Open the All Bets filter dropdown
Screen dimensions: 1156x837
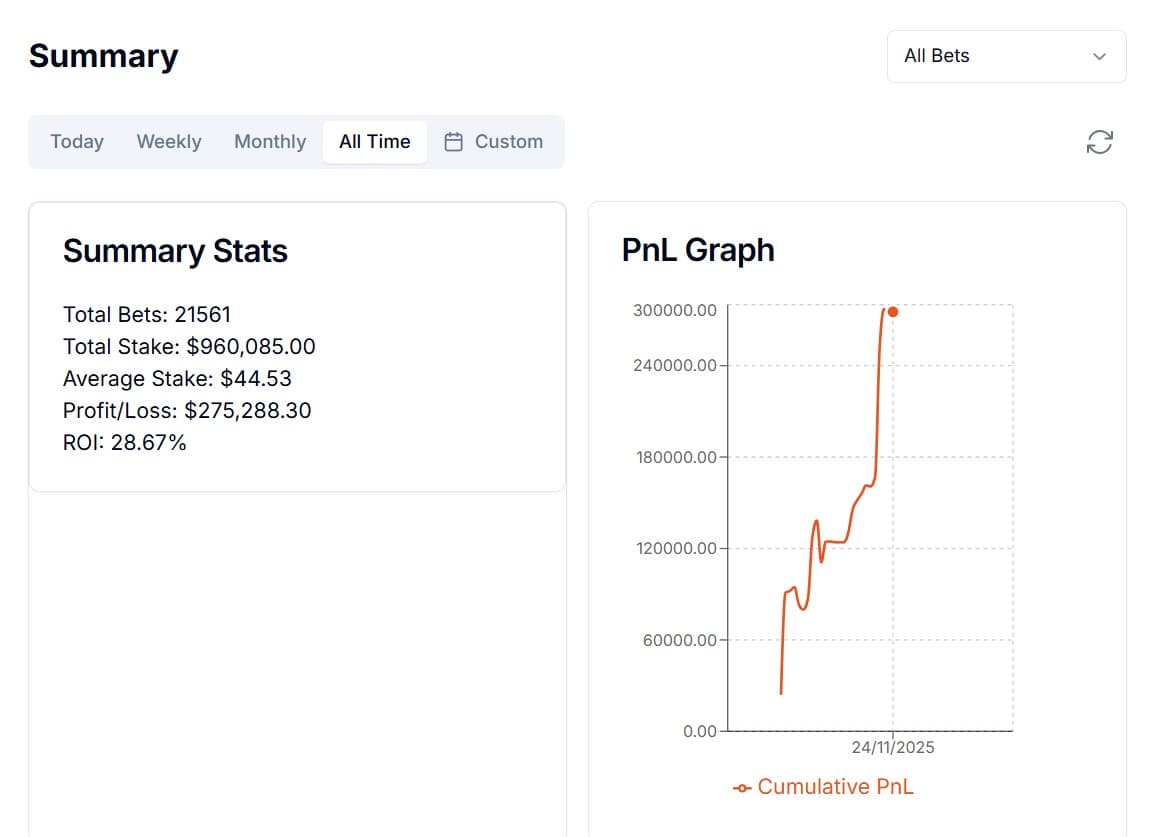1006,56
